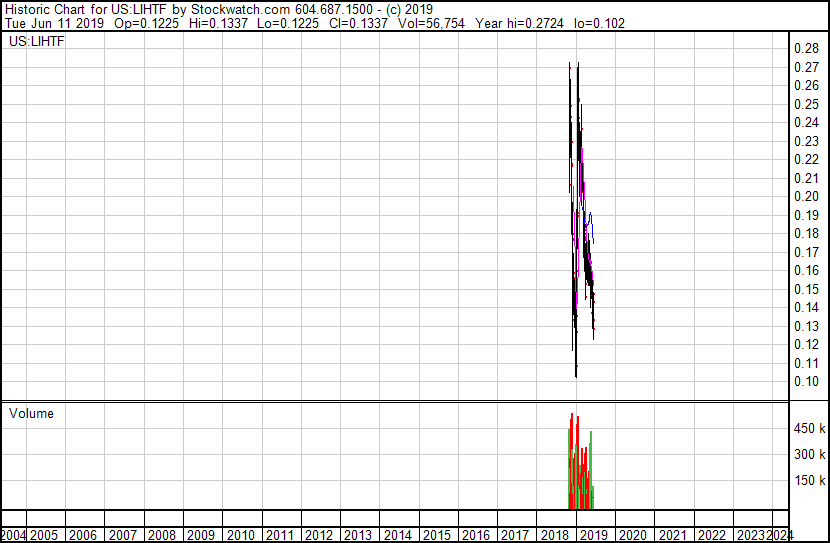Click the Stockwatch.com text in header

point(240,10)
